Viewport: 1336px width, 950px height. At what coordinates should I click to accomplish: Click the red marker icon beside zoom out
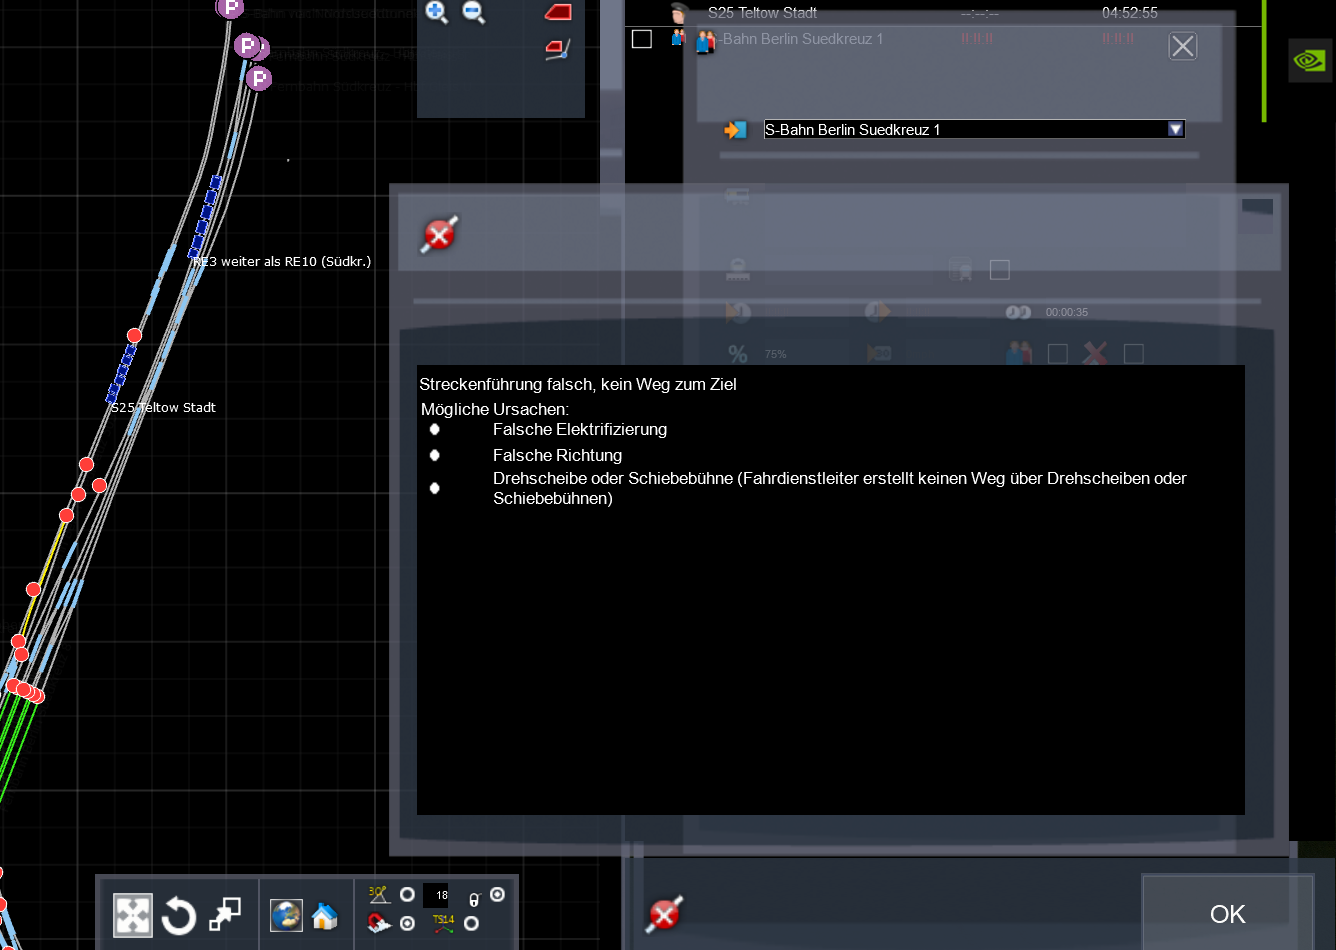[x=558, y=12]
